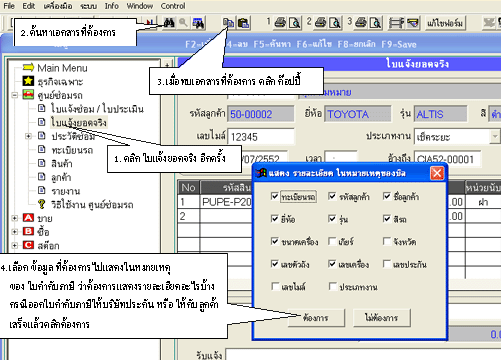501x360 pixels.
Task: Open print preview for form 2
Action: coord(335,23)
